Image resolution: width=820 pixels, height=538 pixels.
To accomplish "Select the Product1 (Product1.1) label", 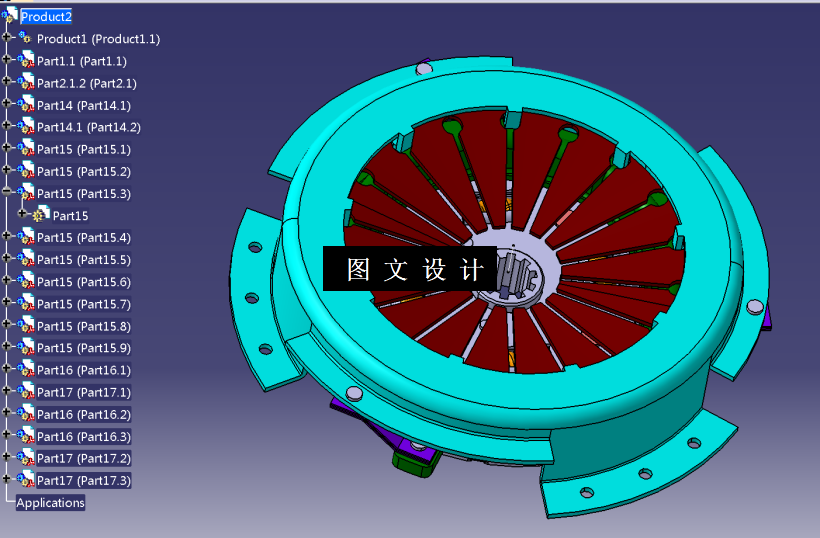I will (98, 39).
